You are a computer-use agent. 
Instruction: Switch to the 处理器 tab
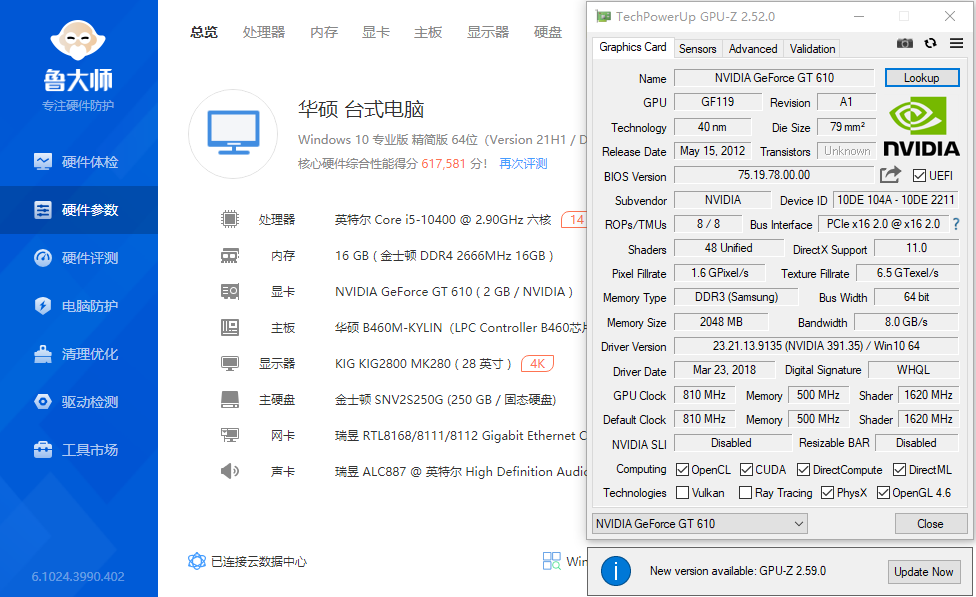tap(264, 32)
